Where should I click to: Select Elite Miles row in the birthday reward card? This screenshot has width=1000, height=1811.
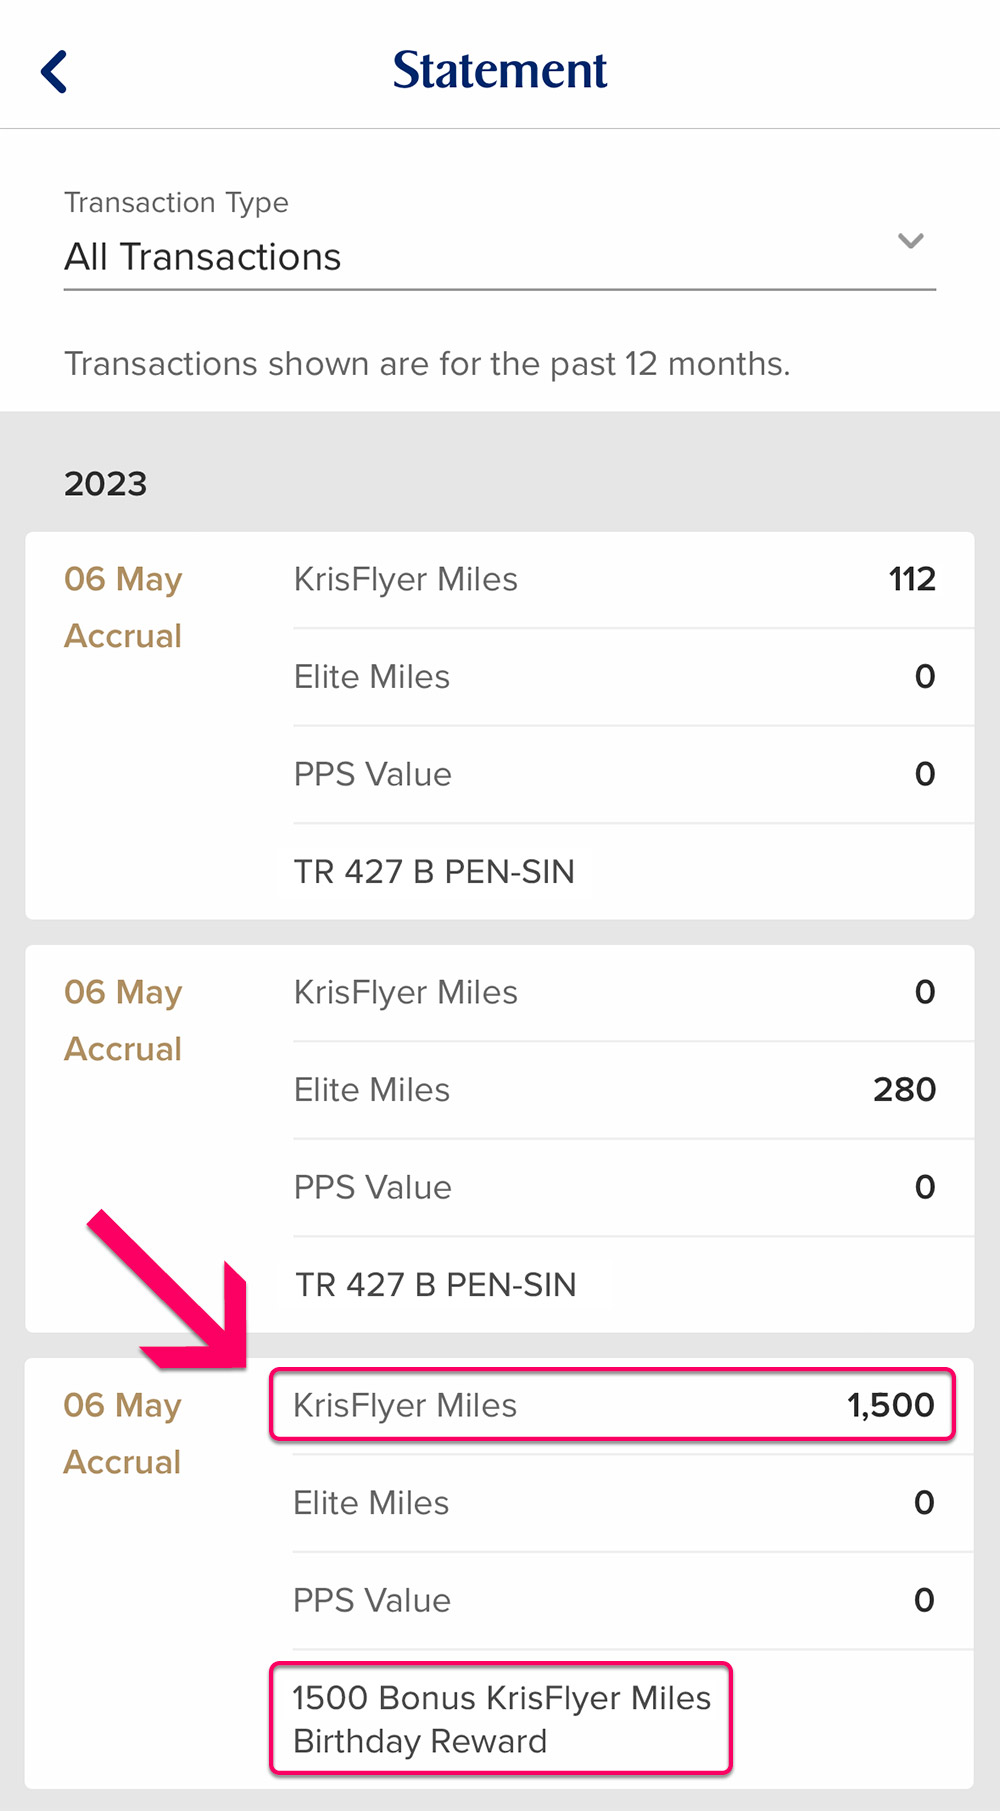614,1503
